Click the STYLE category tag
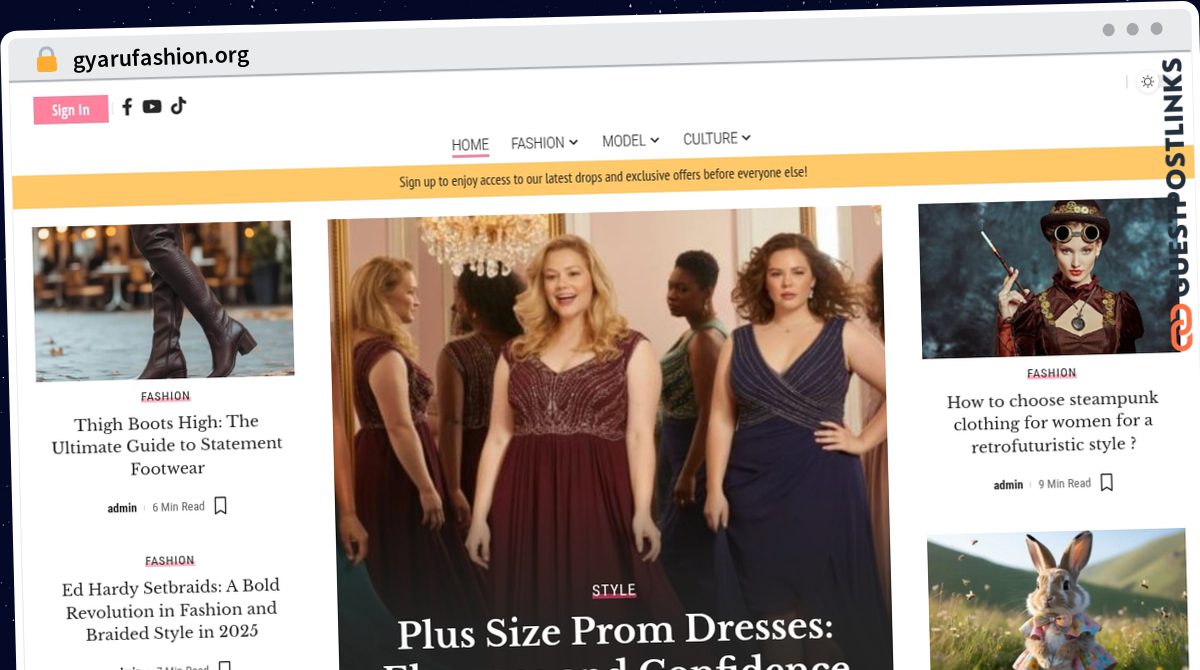Image resolution: width=1200 pixels, height=670 pixels. click(614, 591)
